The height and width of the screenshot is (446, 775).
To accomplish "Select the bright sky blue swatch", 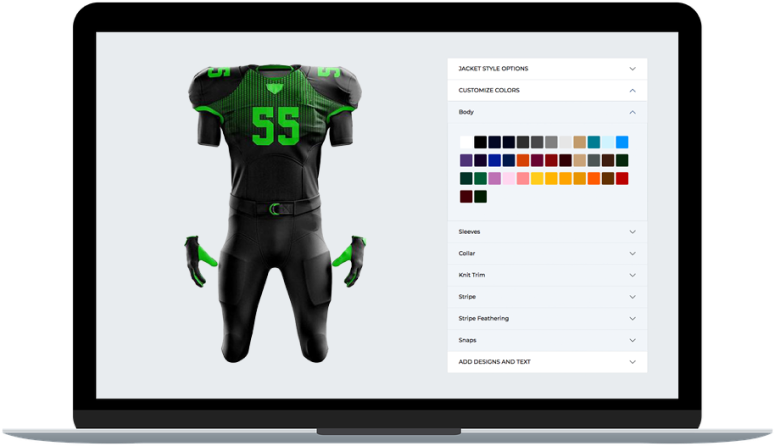I will (x=622, y=142).
